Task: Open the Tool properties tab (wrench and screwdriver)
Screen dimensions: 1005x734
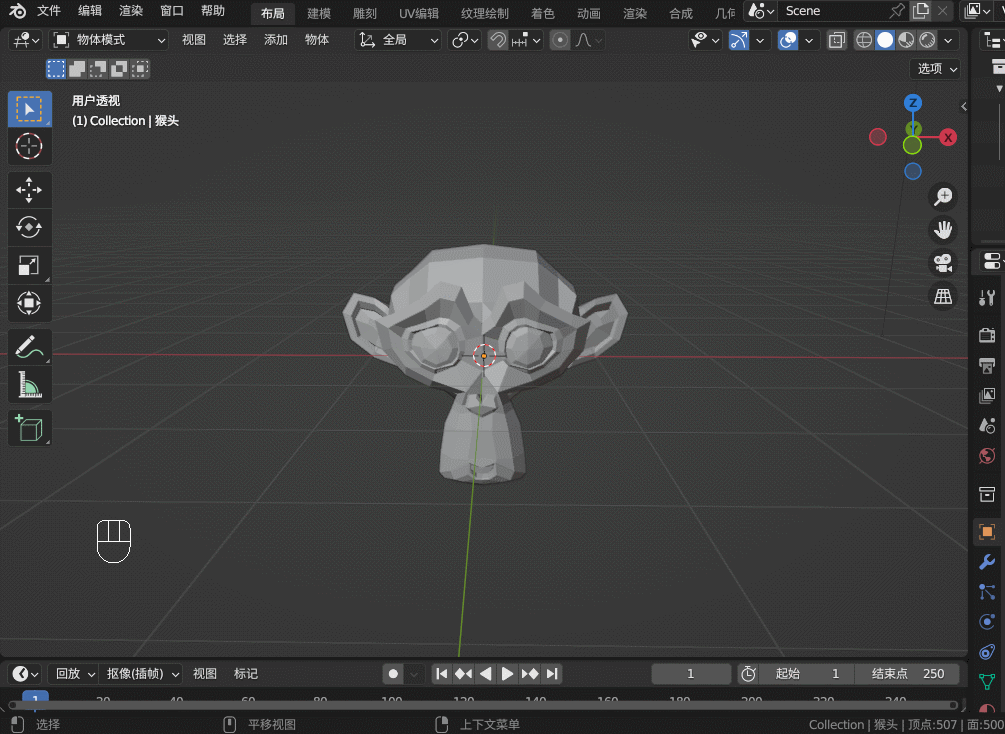Action: coord(987,297)
